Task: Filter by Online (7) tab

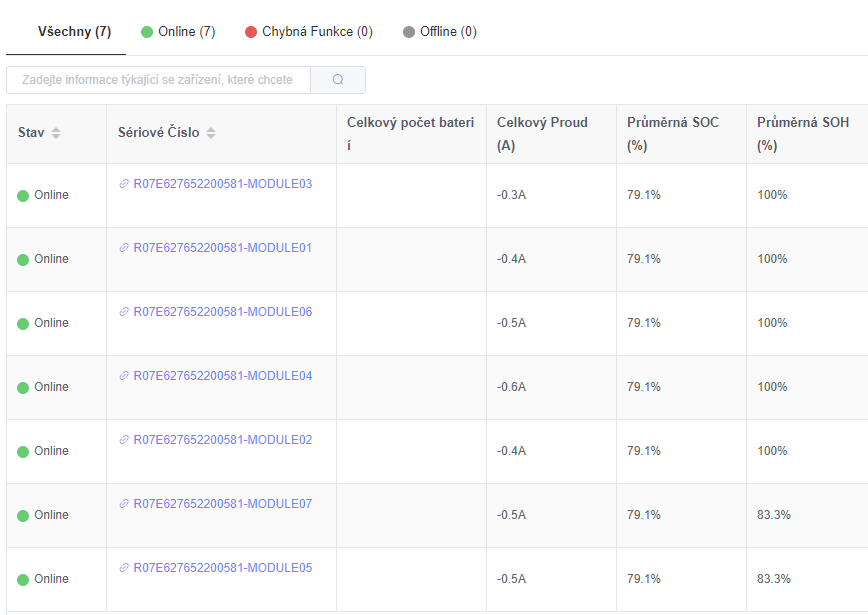Action: point(178,32)
